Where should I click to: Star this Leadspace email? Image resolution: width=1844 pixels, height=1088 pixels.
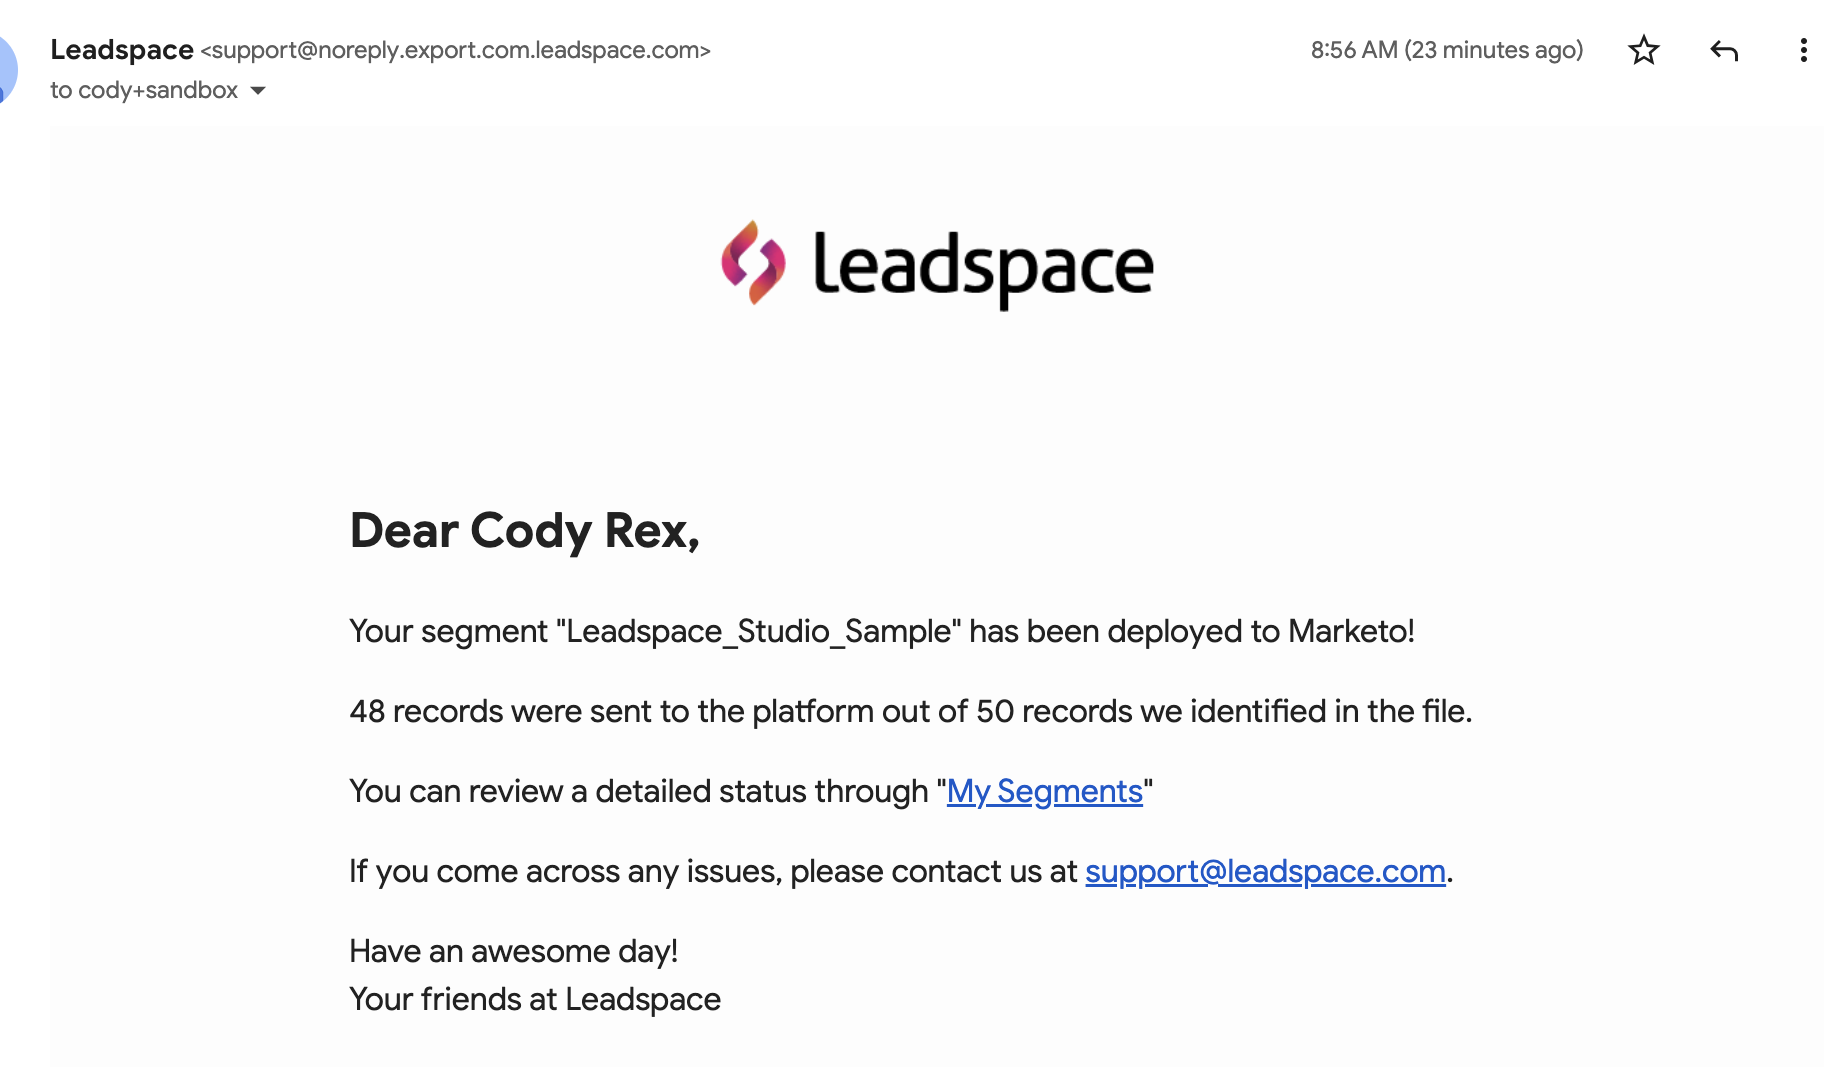click(1644, 50)
